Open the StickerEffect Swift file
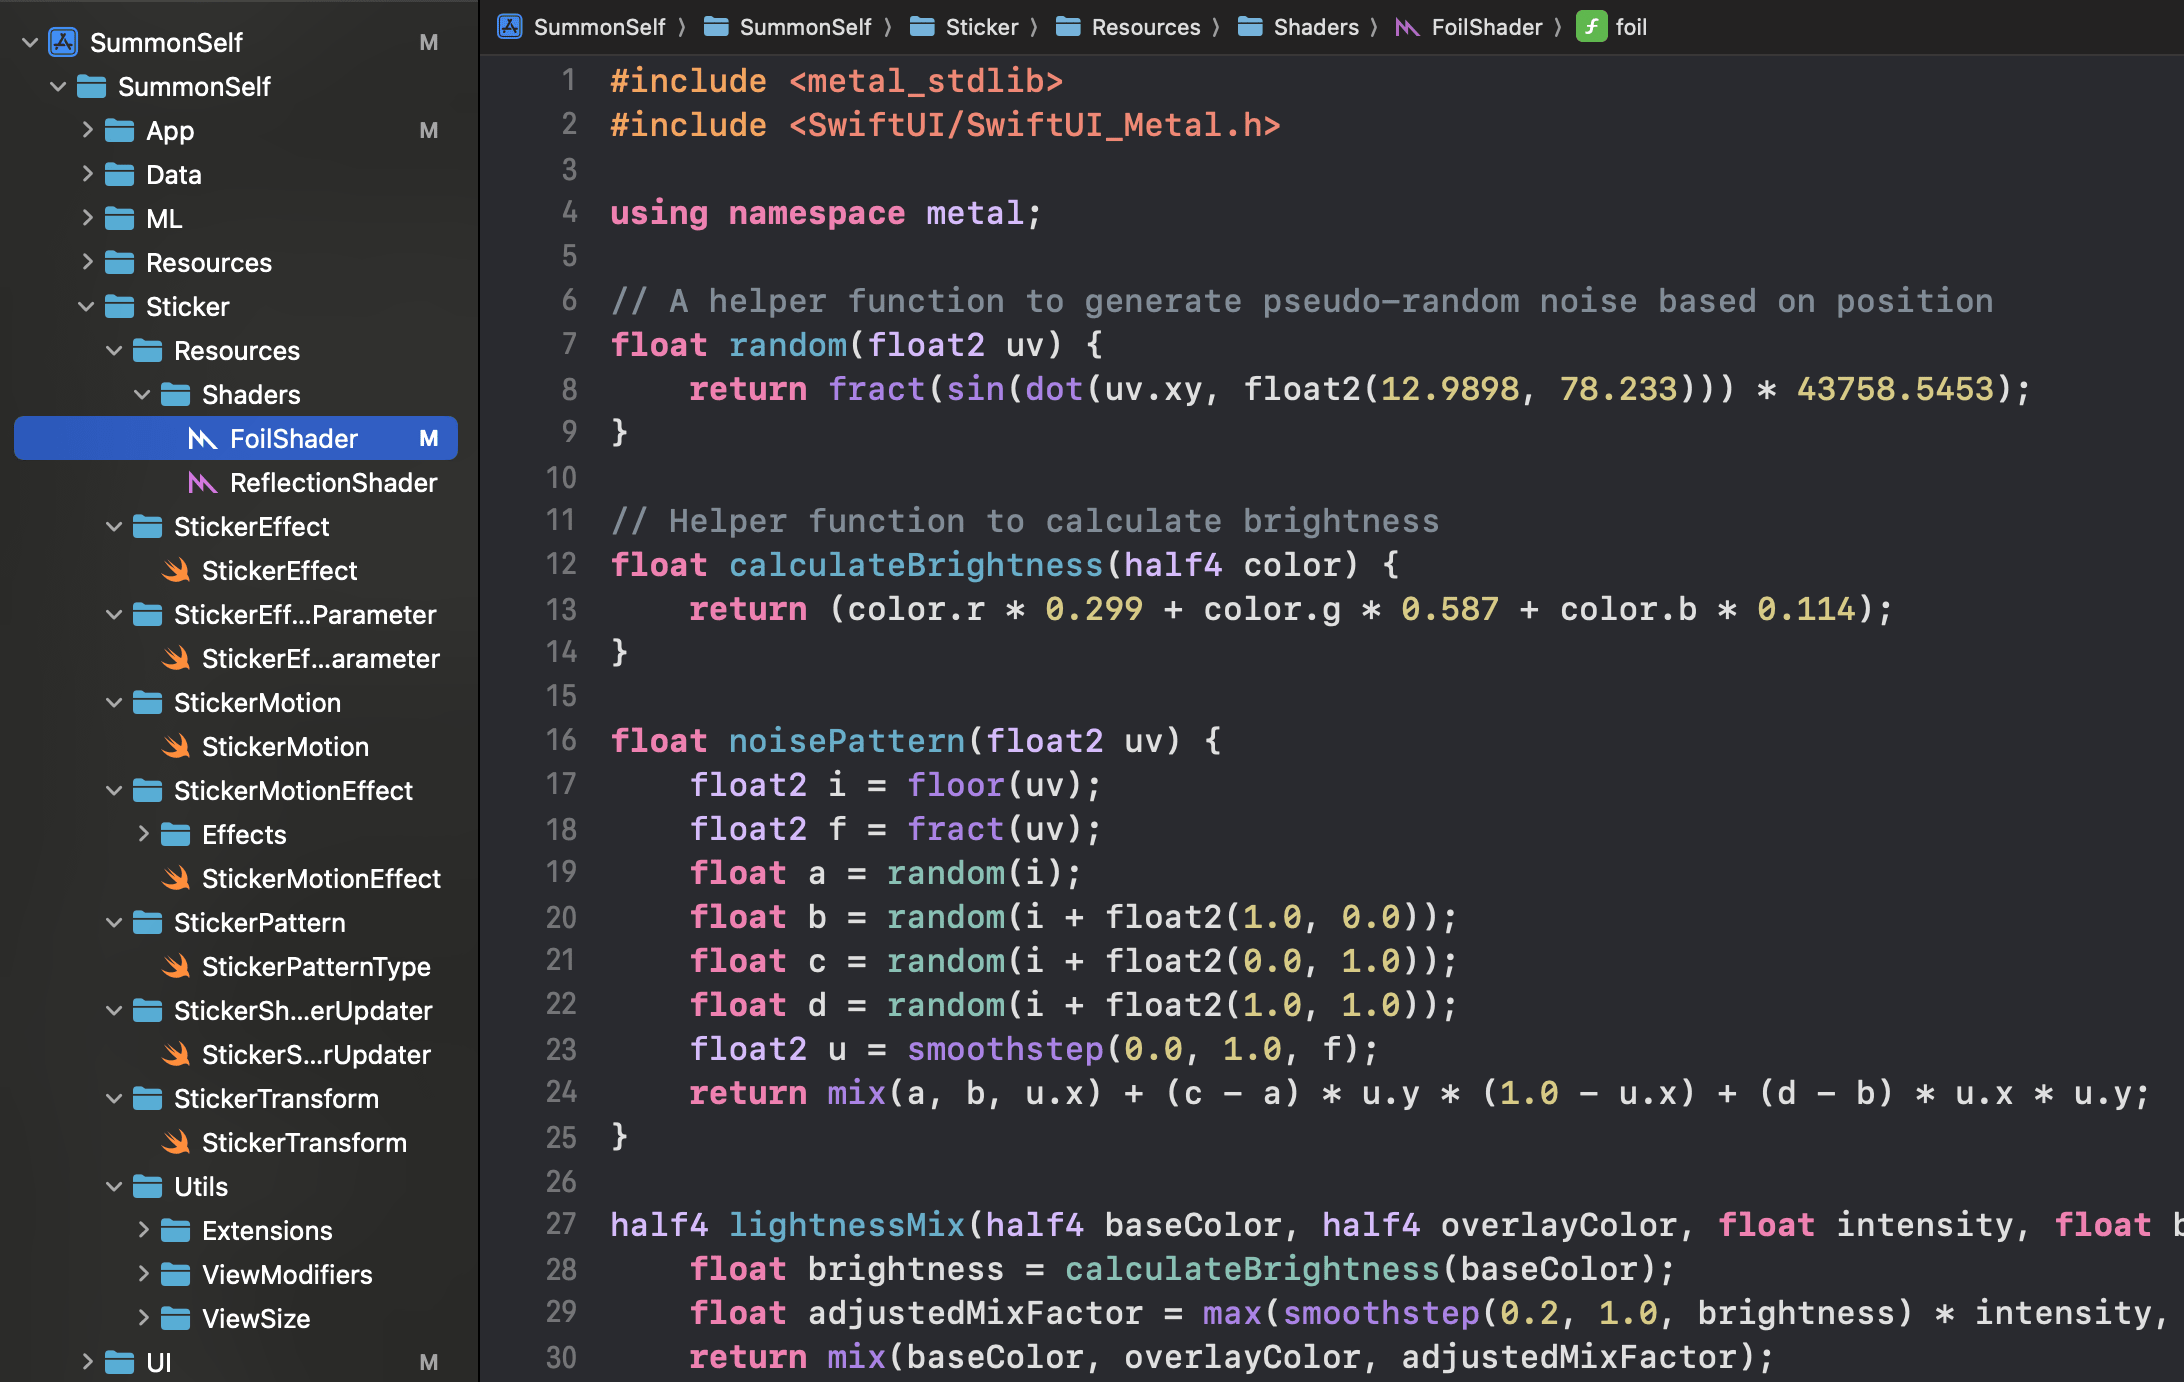The width and height of the screenshot is (2184, 1382). pos(278,571)
